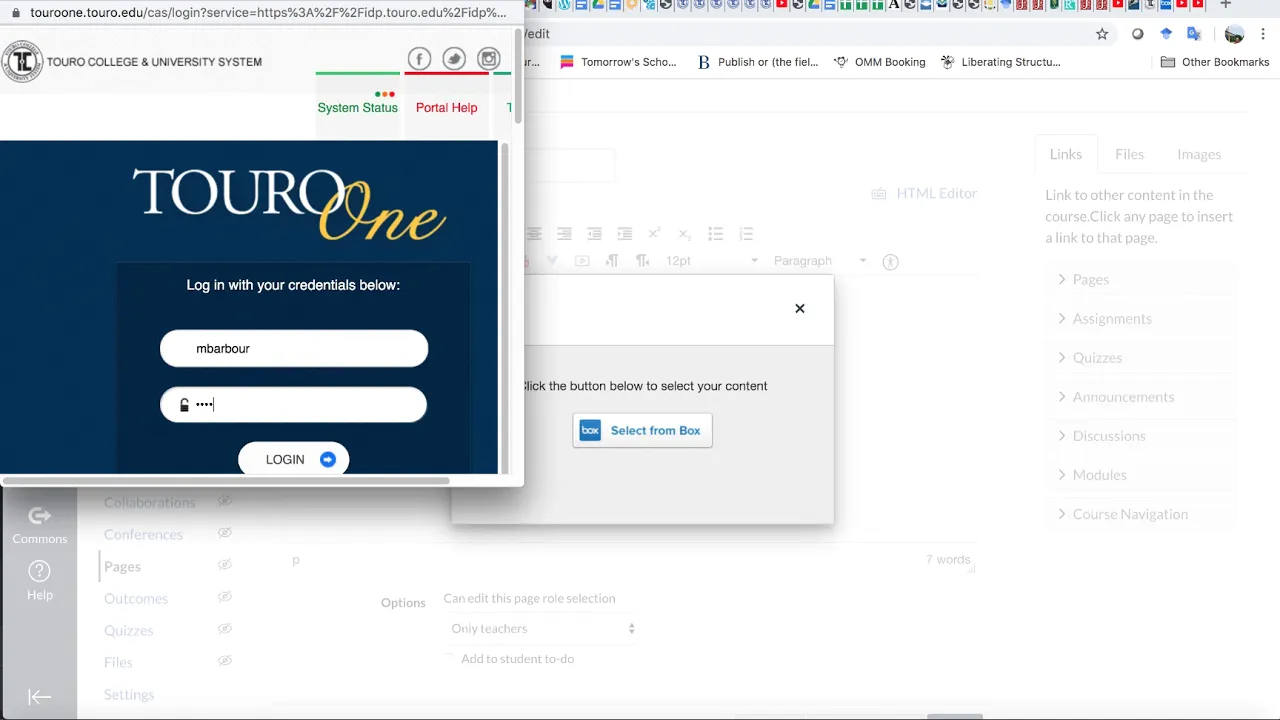Click the left-to-right paragraph direction icon
Image resolution: width=1280 pixels, height=720 pixels.
pos(612,261)
